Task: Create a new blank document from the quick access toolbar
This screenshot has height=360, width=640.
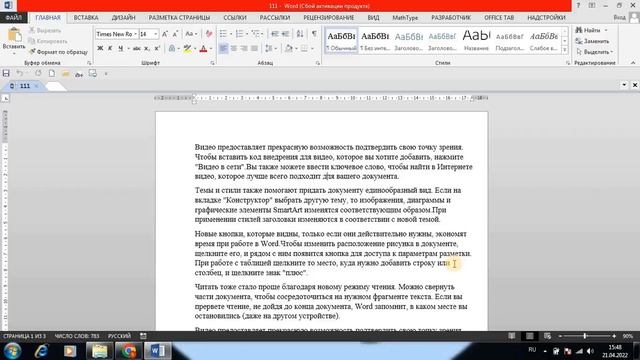Action: [x=52, y=73]
